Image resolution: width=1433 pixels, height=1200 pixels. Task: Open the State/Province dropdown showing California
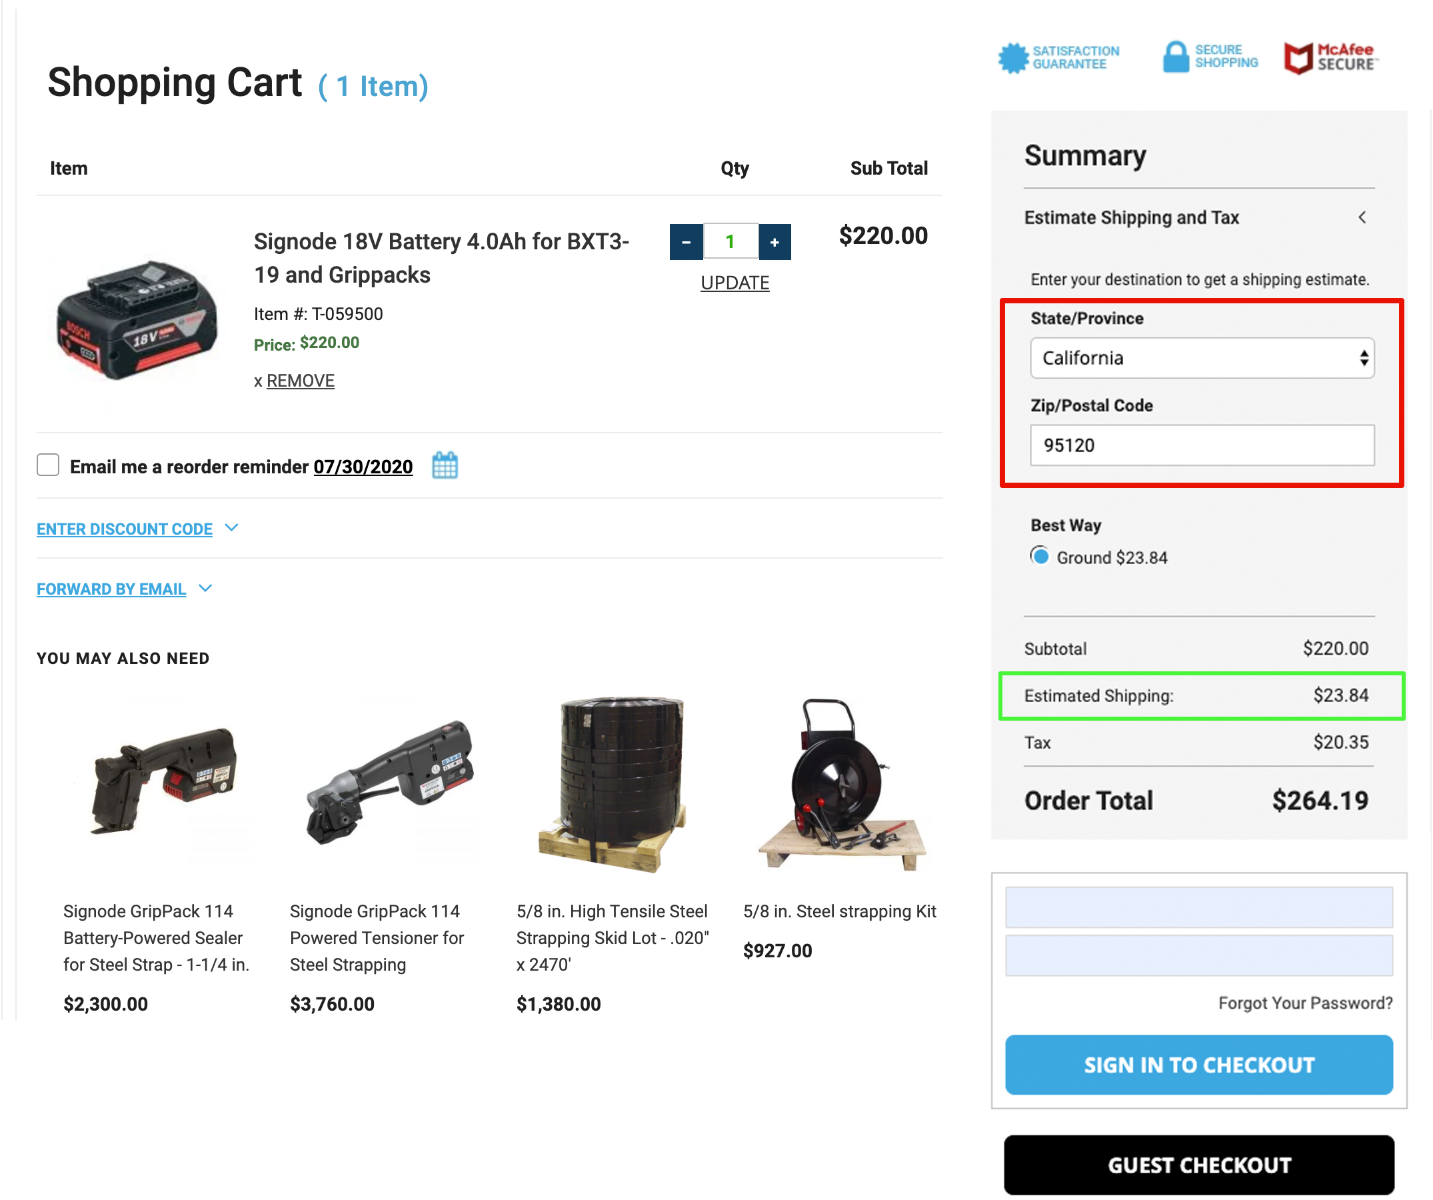point(1202,358)
